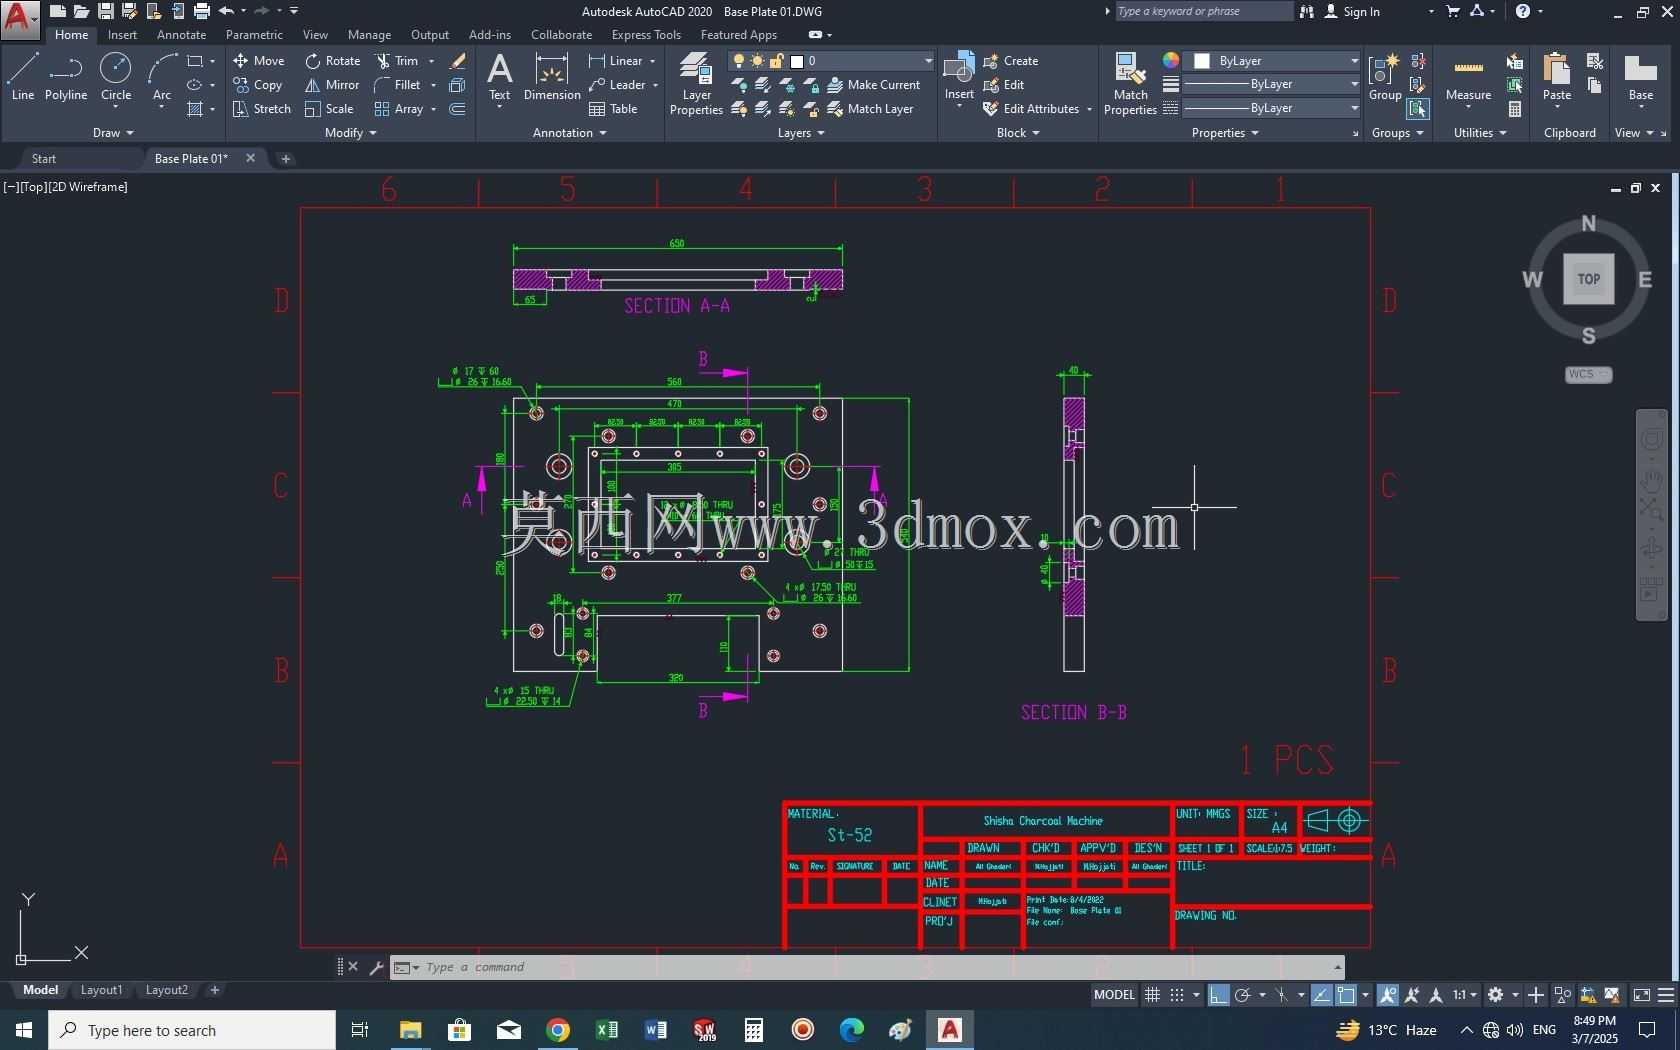1680x1050 pixels.
Task: Open the layer selection dropdown
Action: coord(831,61)
